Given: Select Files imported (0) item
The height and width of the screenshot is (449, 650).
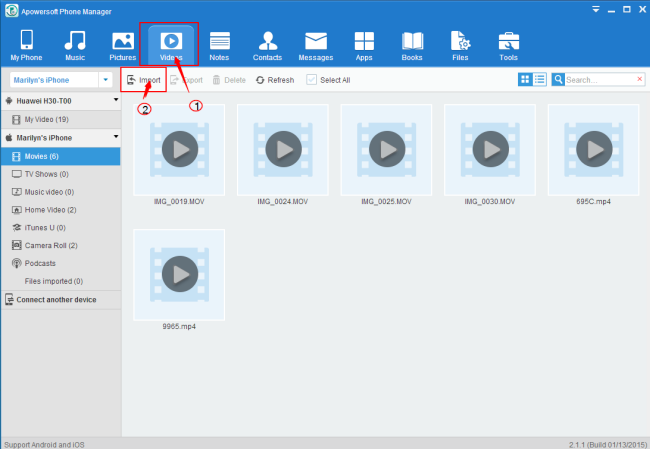Looking at the screenshot, I should tap(61, 281).
